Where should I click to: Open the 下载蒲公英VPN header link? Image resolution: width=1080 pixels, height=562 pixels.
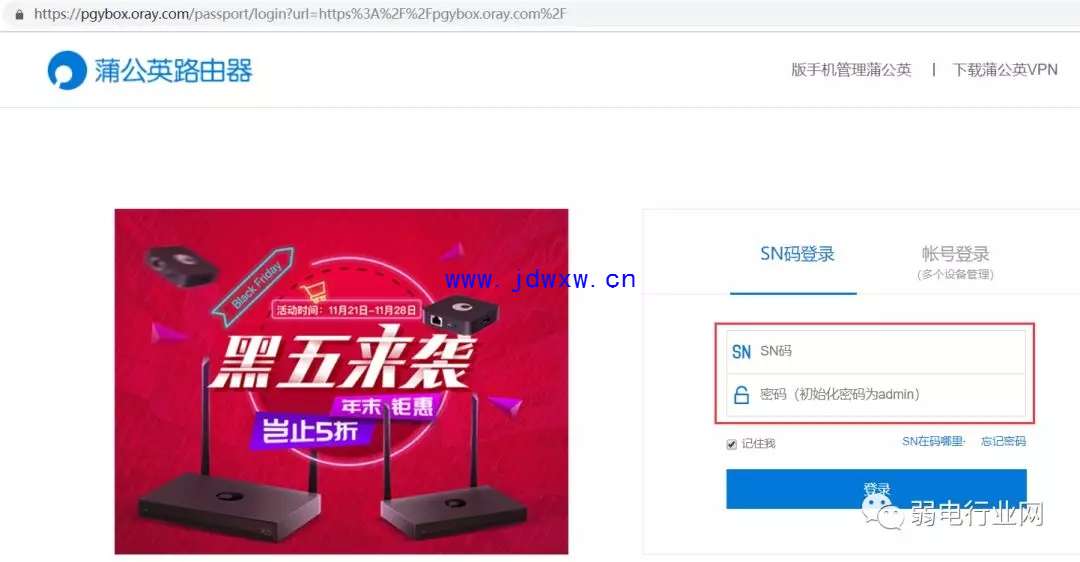pos(1005,70)
